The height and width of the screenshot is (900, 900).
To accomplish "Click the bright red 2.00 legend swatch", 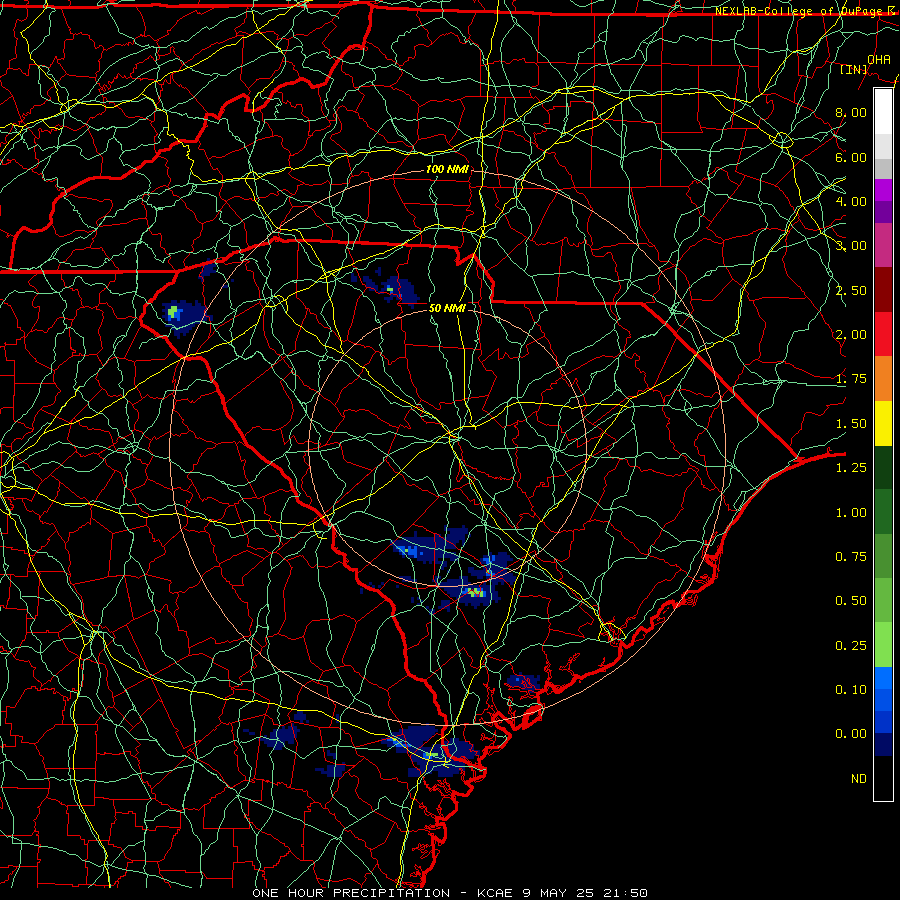I will pos(883,334).
